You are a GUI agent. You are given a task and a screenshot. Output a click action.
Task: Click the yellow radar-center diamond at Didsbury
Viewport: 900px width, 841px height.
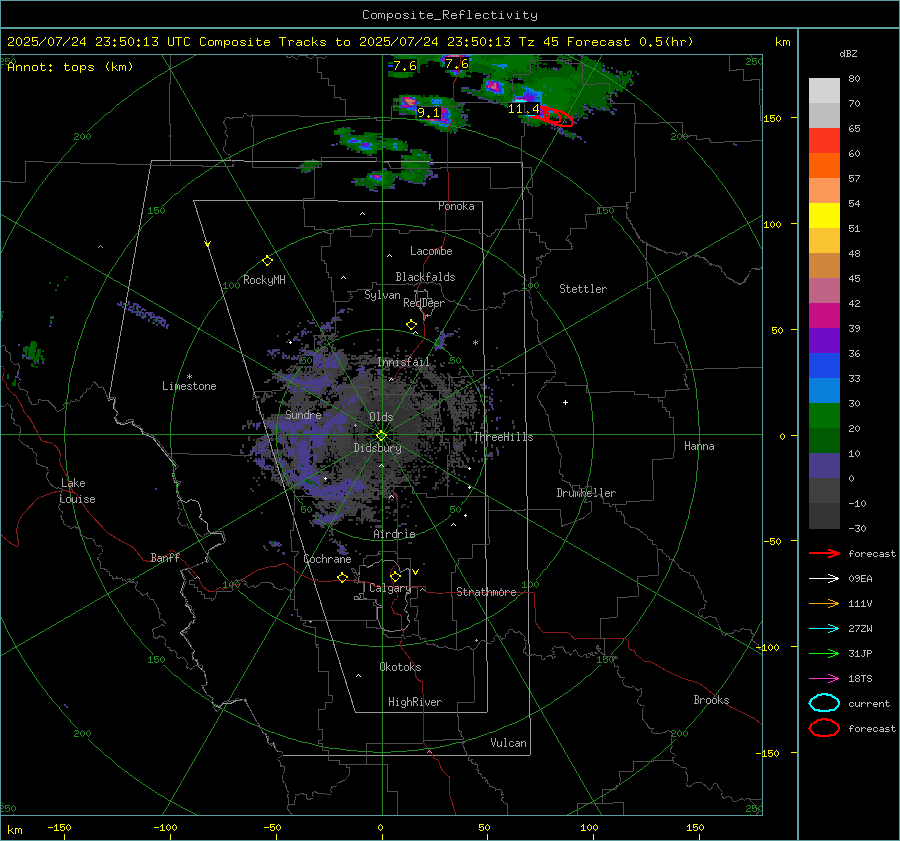click(x=381, y=436)
